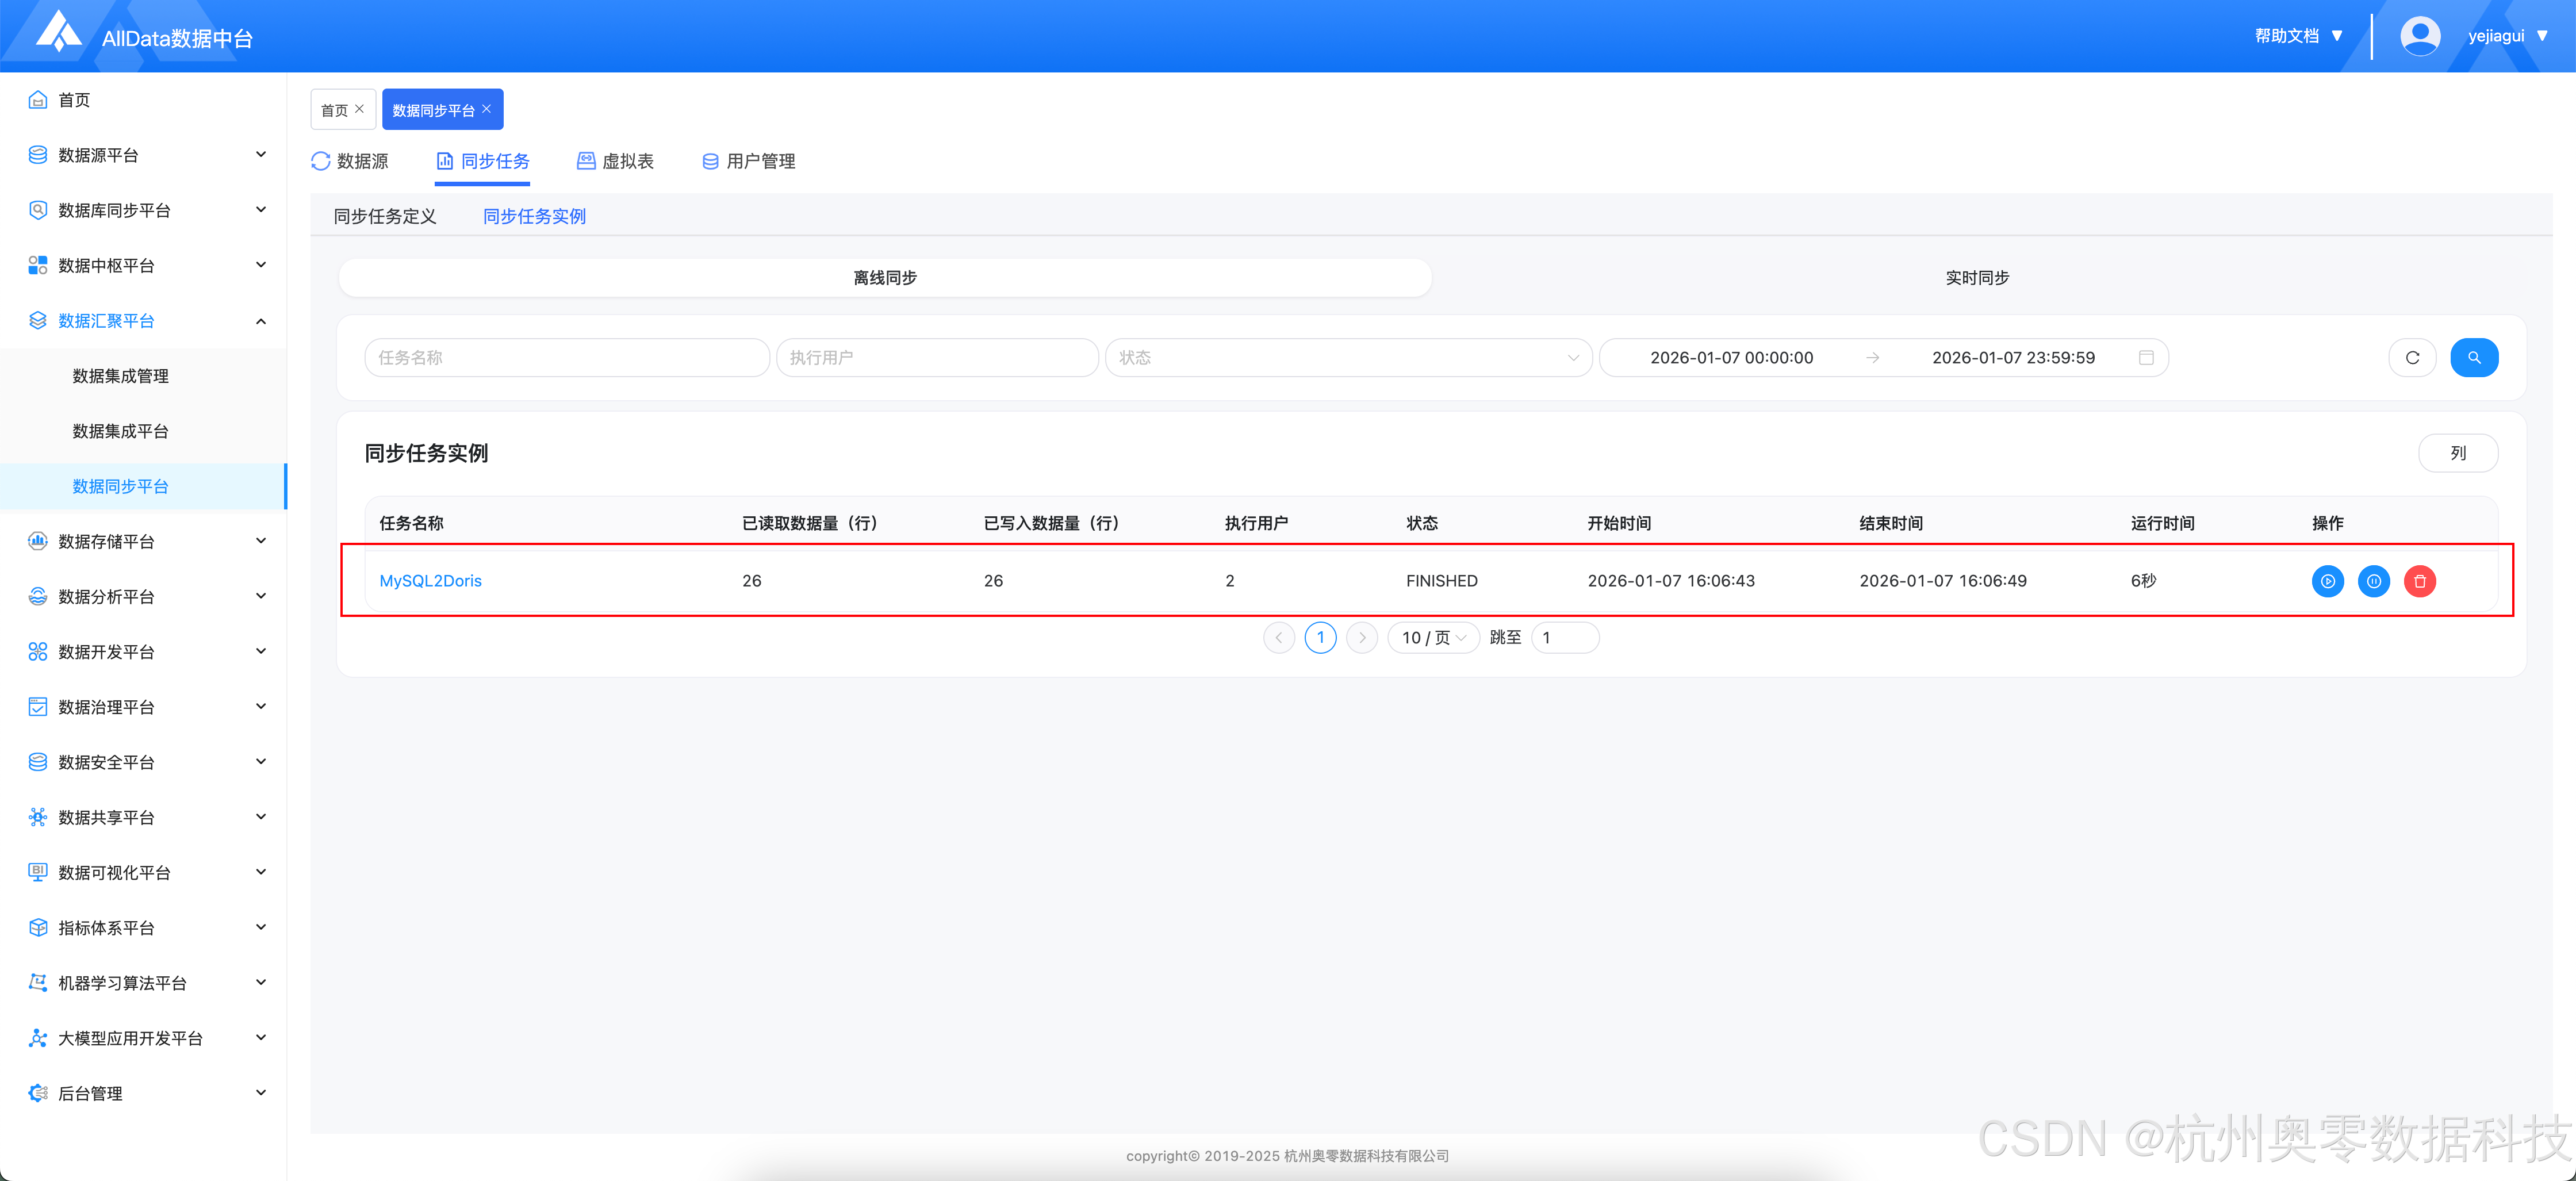The image size is (2576, 1181).
Task: Click the 首页 home icon in sidebar
Action: coord(38,100)
